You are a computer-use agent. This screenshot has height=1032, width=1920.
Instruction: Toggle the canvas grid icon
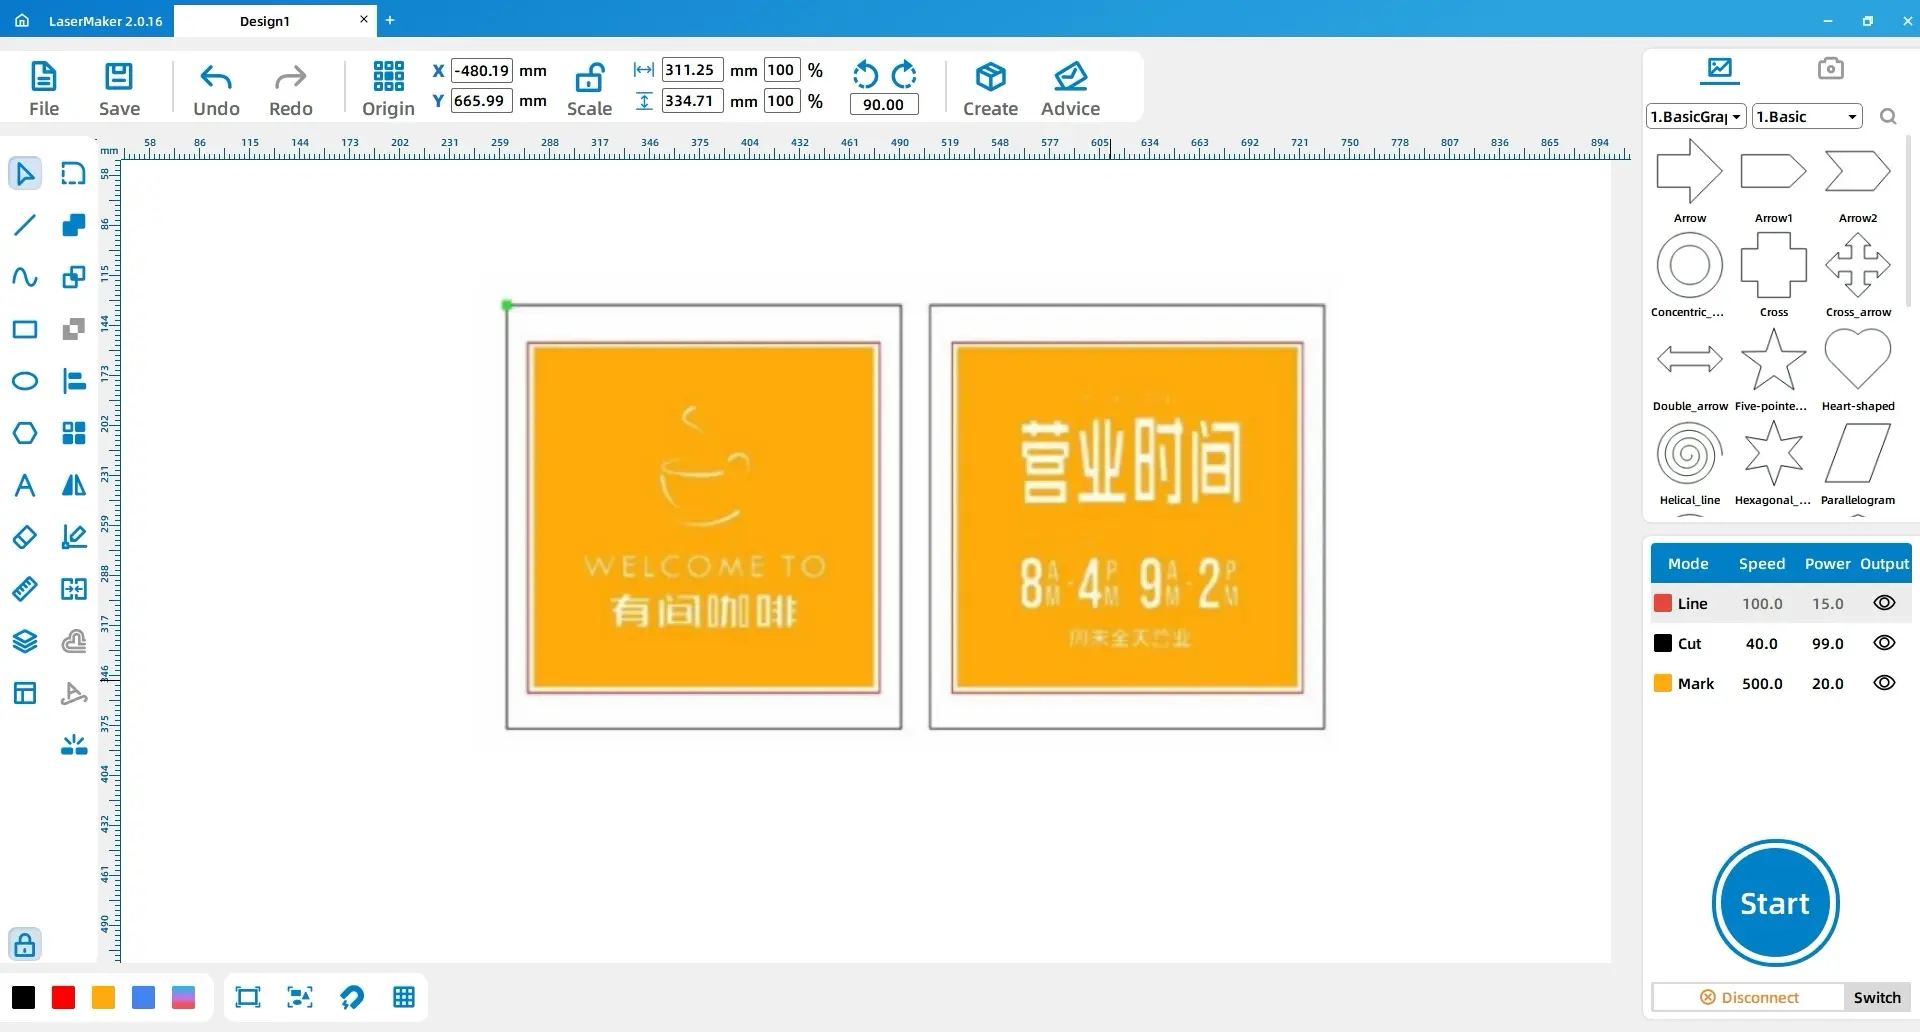click(404, 997)
